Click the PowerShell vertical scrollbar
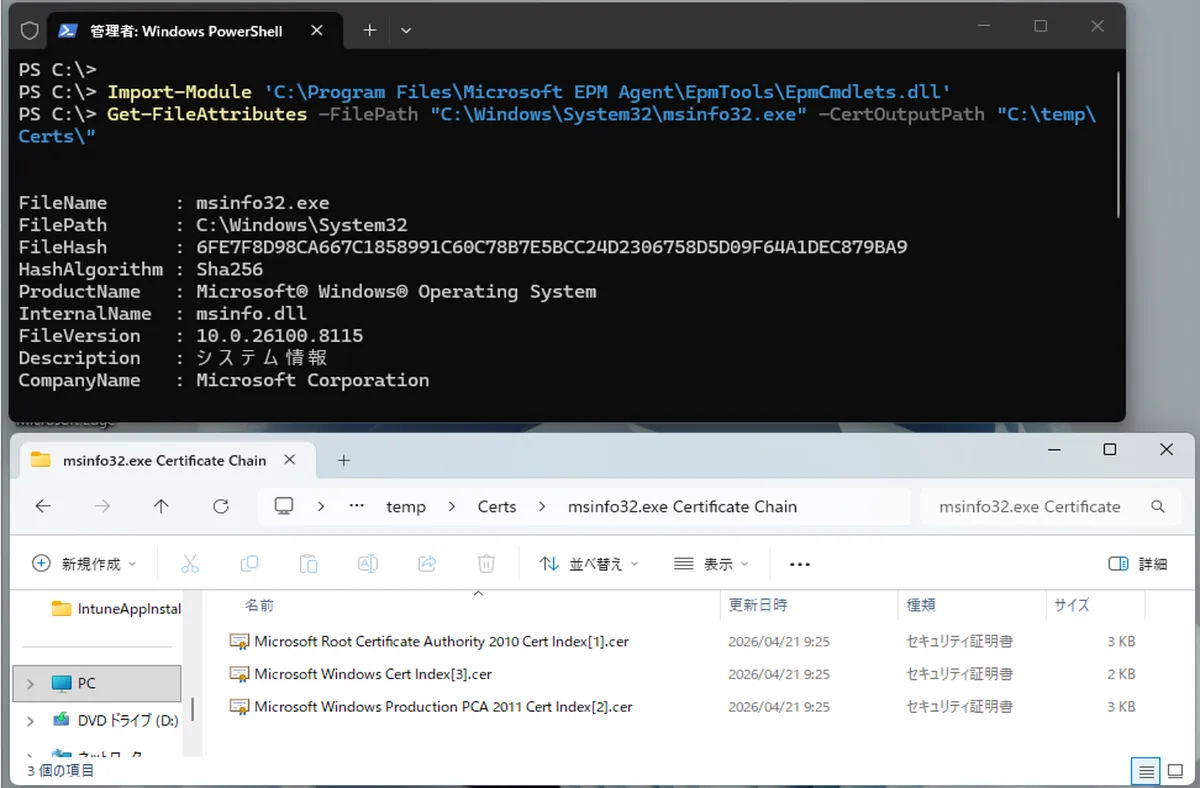The image size is (1200, 788). point(1119,140)
